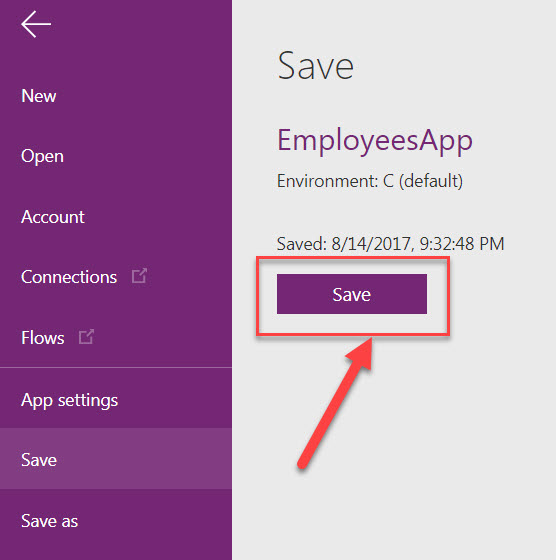This screenshot has width=556, height=560.
Task: Choose the Open menu entry
Action: [42, 156]
